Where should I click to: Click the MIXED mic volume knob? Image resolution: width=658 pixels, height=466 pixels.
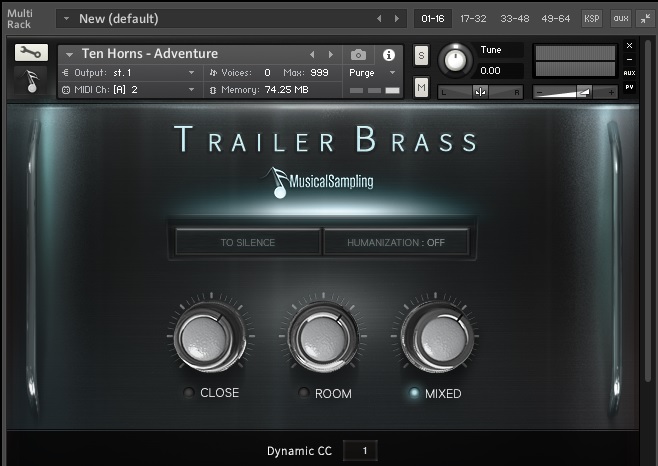coord(437,337)
